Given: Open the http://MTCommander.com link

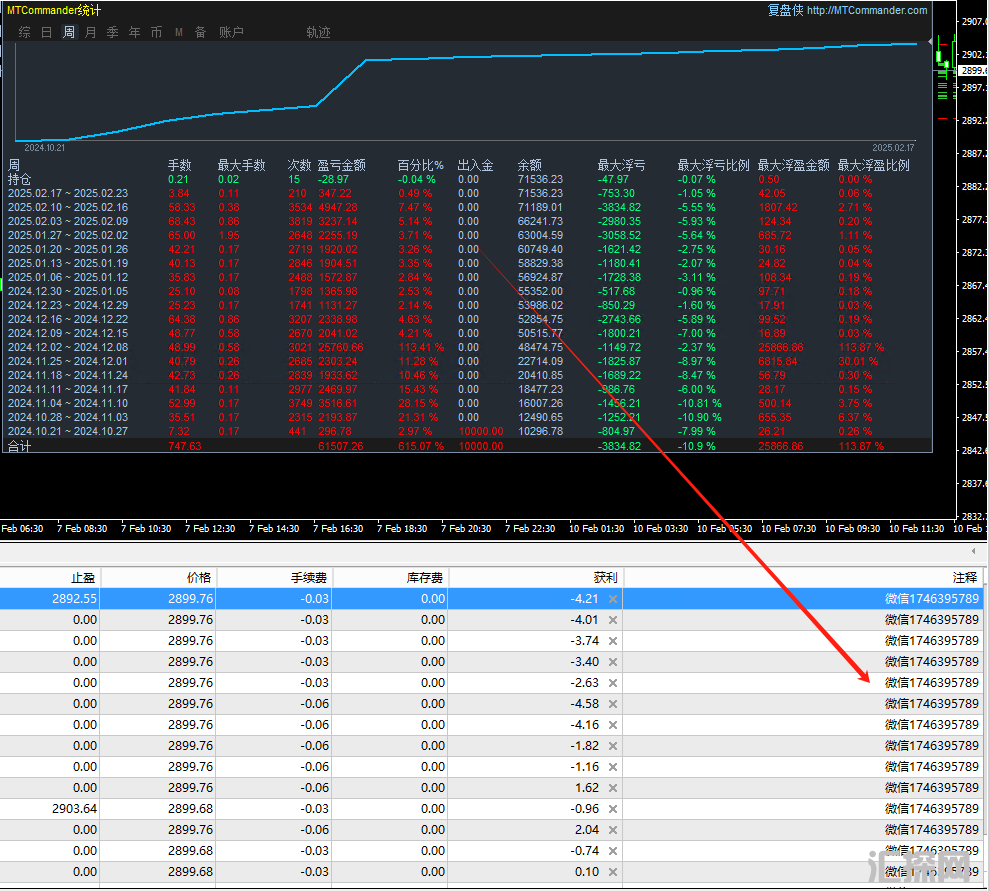Looking at the screenshot, I should click(x=867, y=10).
